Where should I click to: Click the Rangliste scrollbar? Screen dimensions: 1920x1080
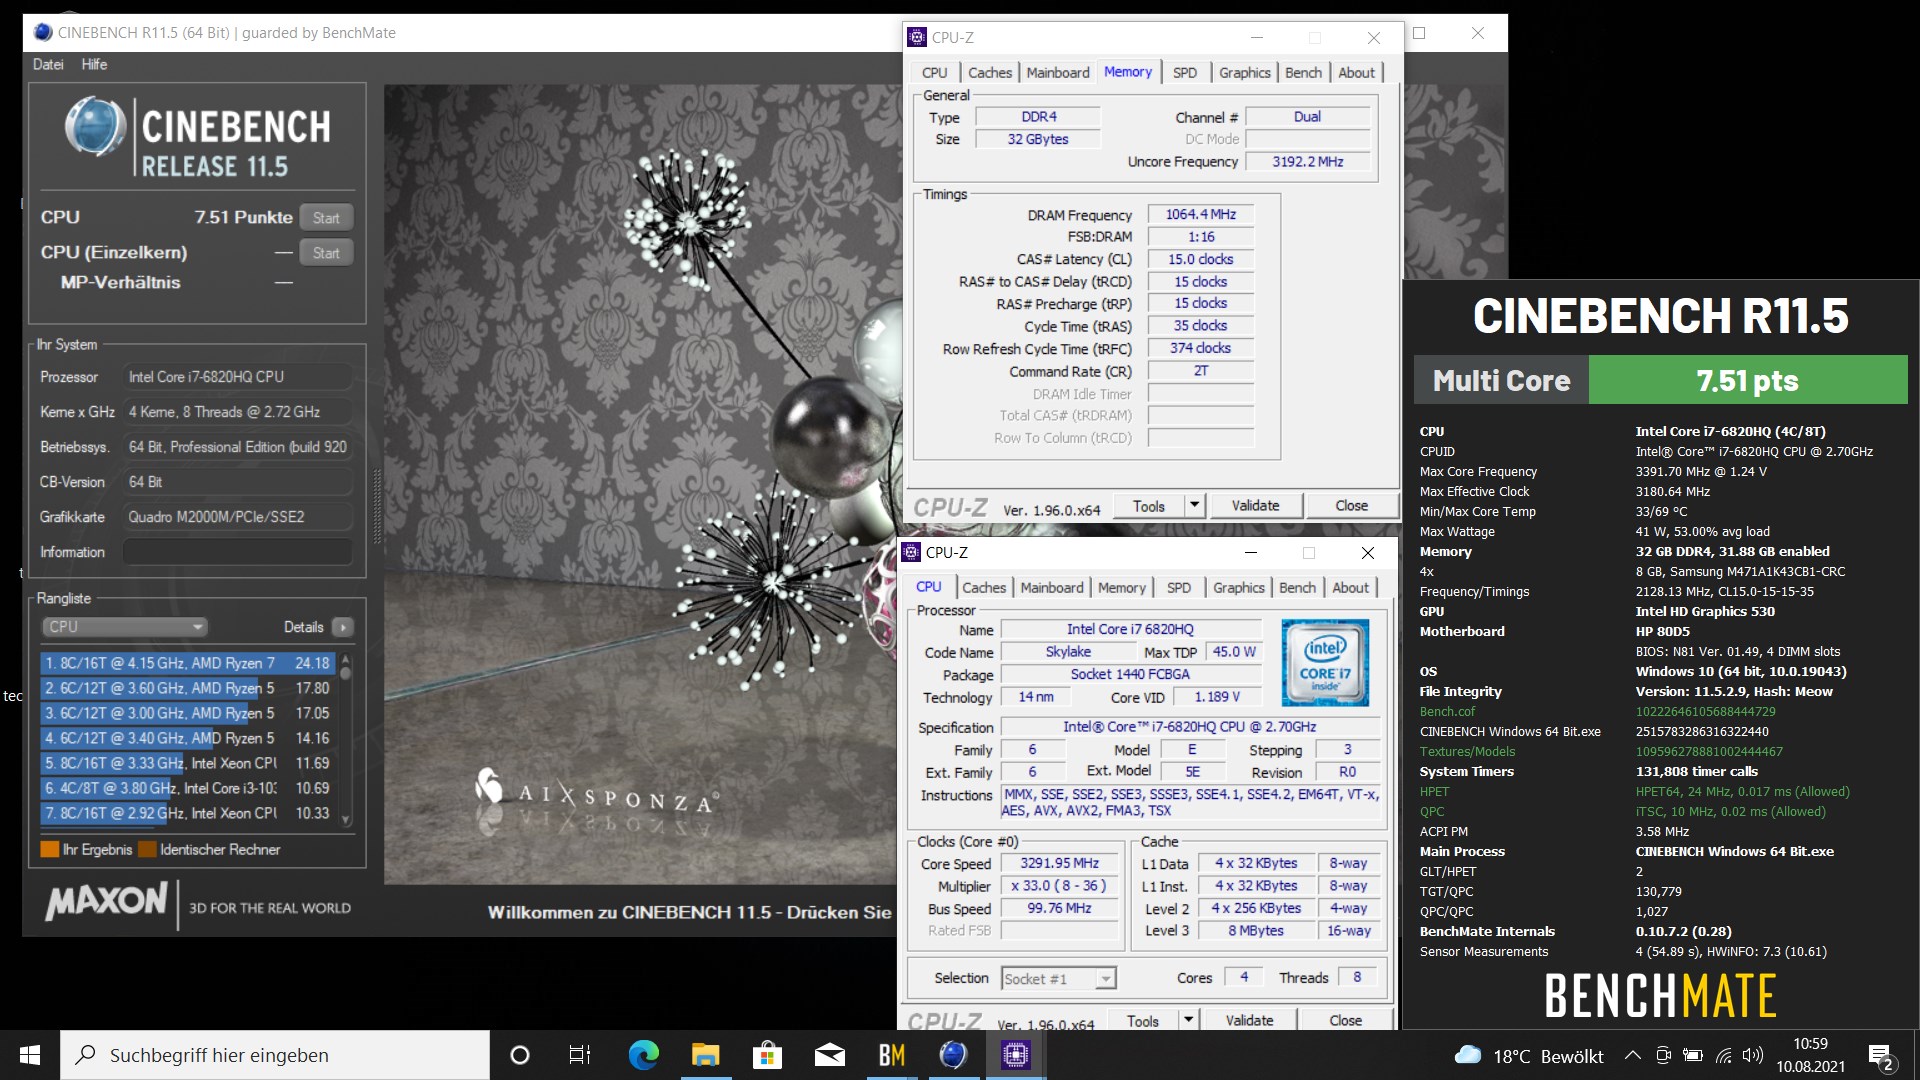(346, 740)
